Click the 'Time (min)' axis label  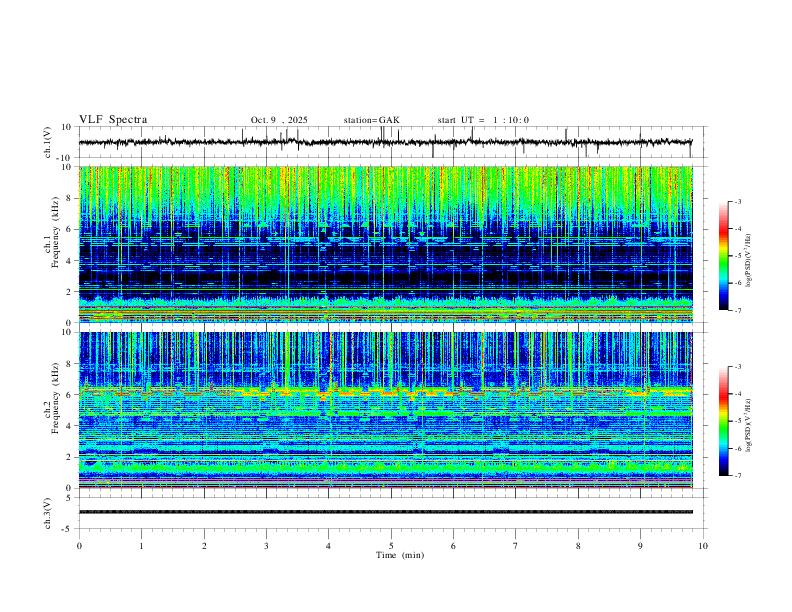coord(400,555)
